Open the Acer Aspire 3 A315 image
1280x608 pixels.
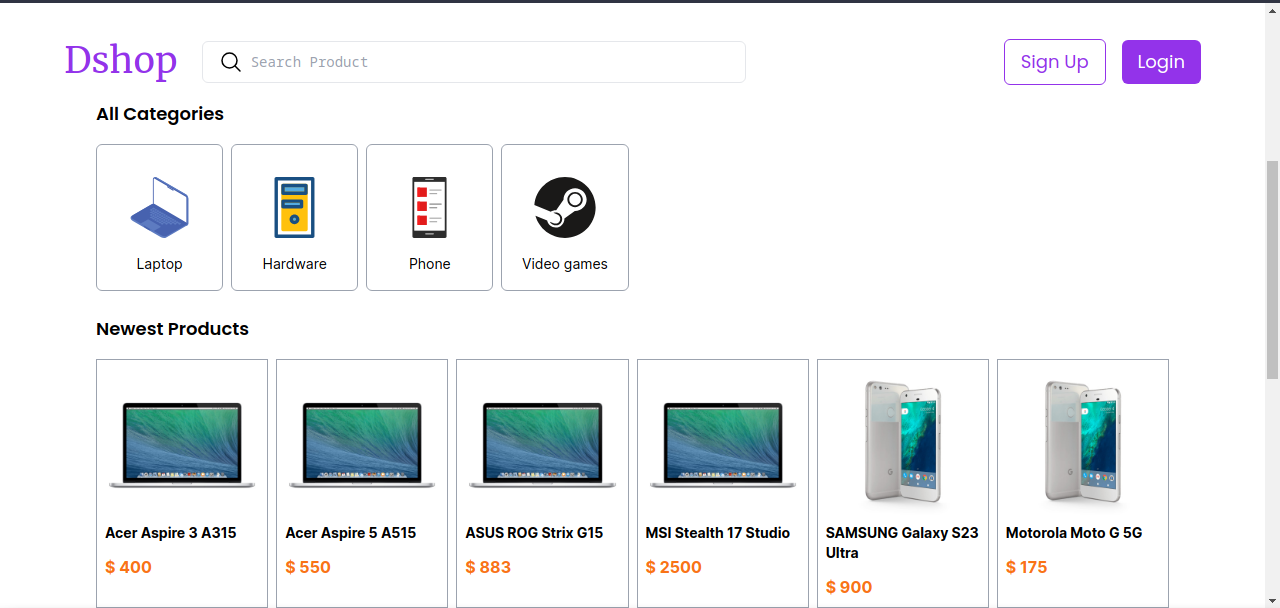coord(182,445)
